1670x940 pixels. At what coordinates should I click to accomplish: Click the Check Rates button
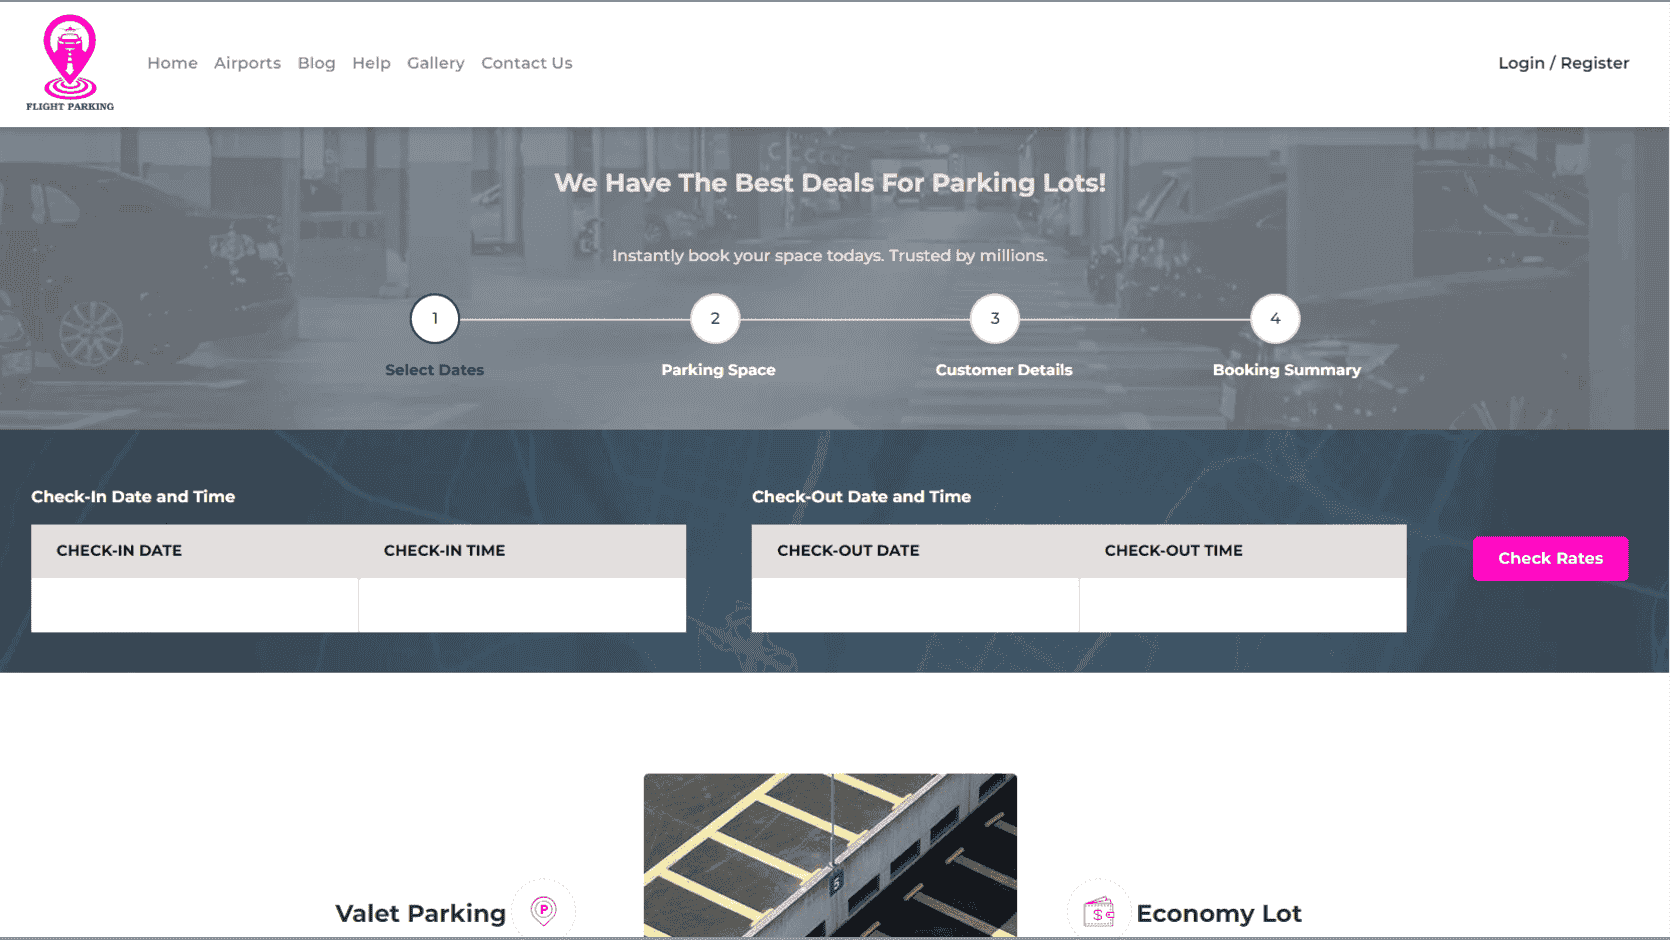click(1550, 559)
